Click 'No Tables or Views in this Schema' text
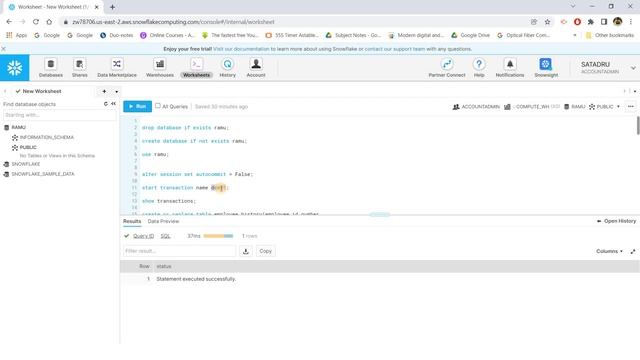 pyautogui.click(x=57, y=156)
